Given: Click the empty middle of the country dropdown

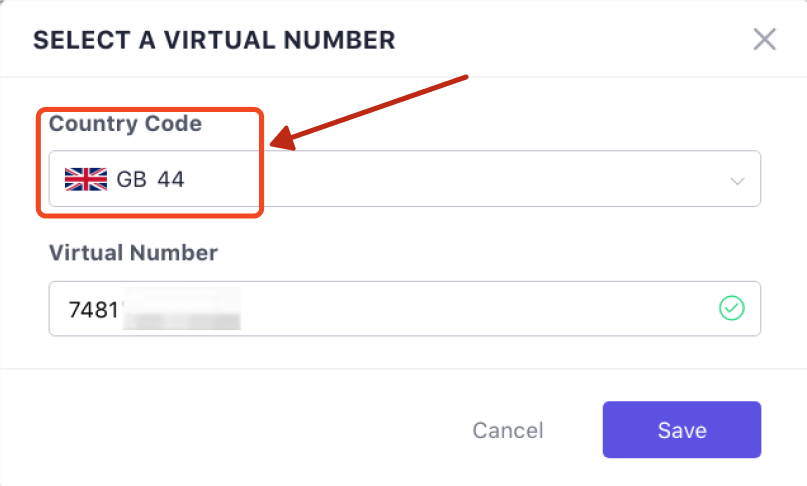Looking at the screenshot, I should point(480,179).
